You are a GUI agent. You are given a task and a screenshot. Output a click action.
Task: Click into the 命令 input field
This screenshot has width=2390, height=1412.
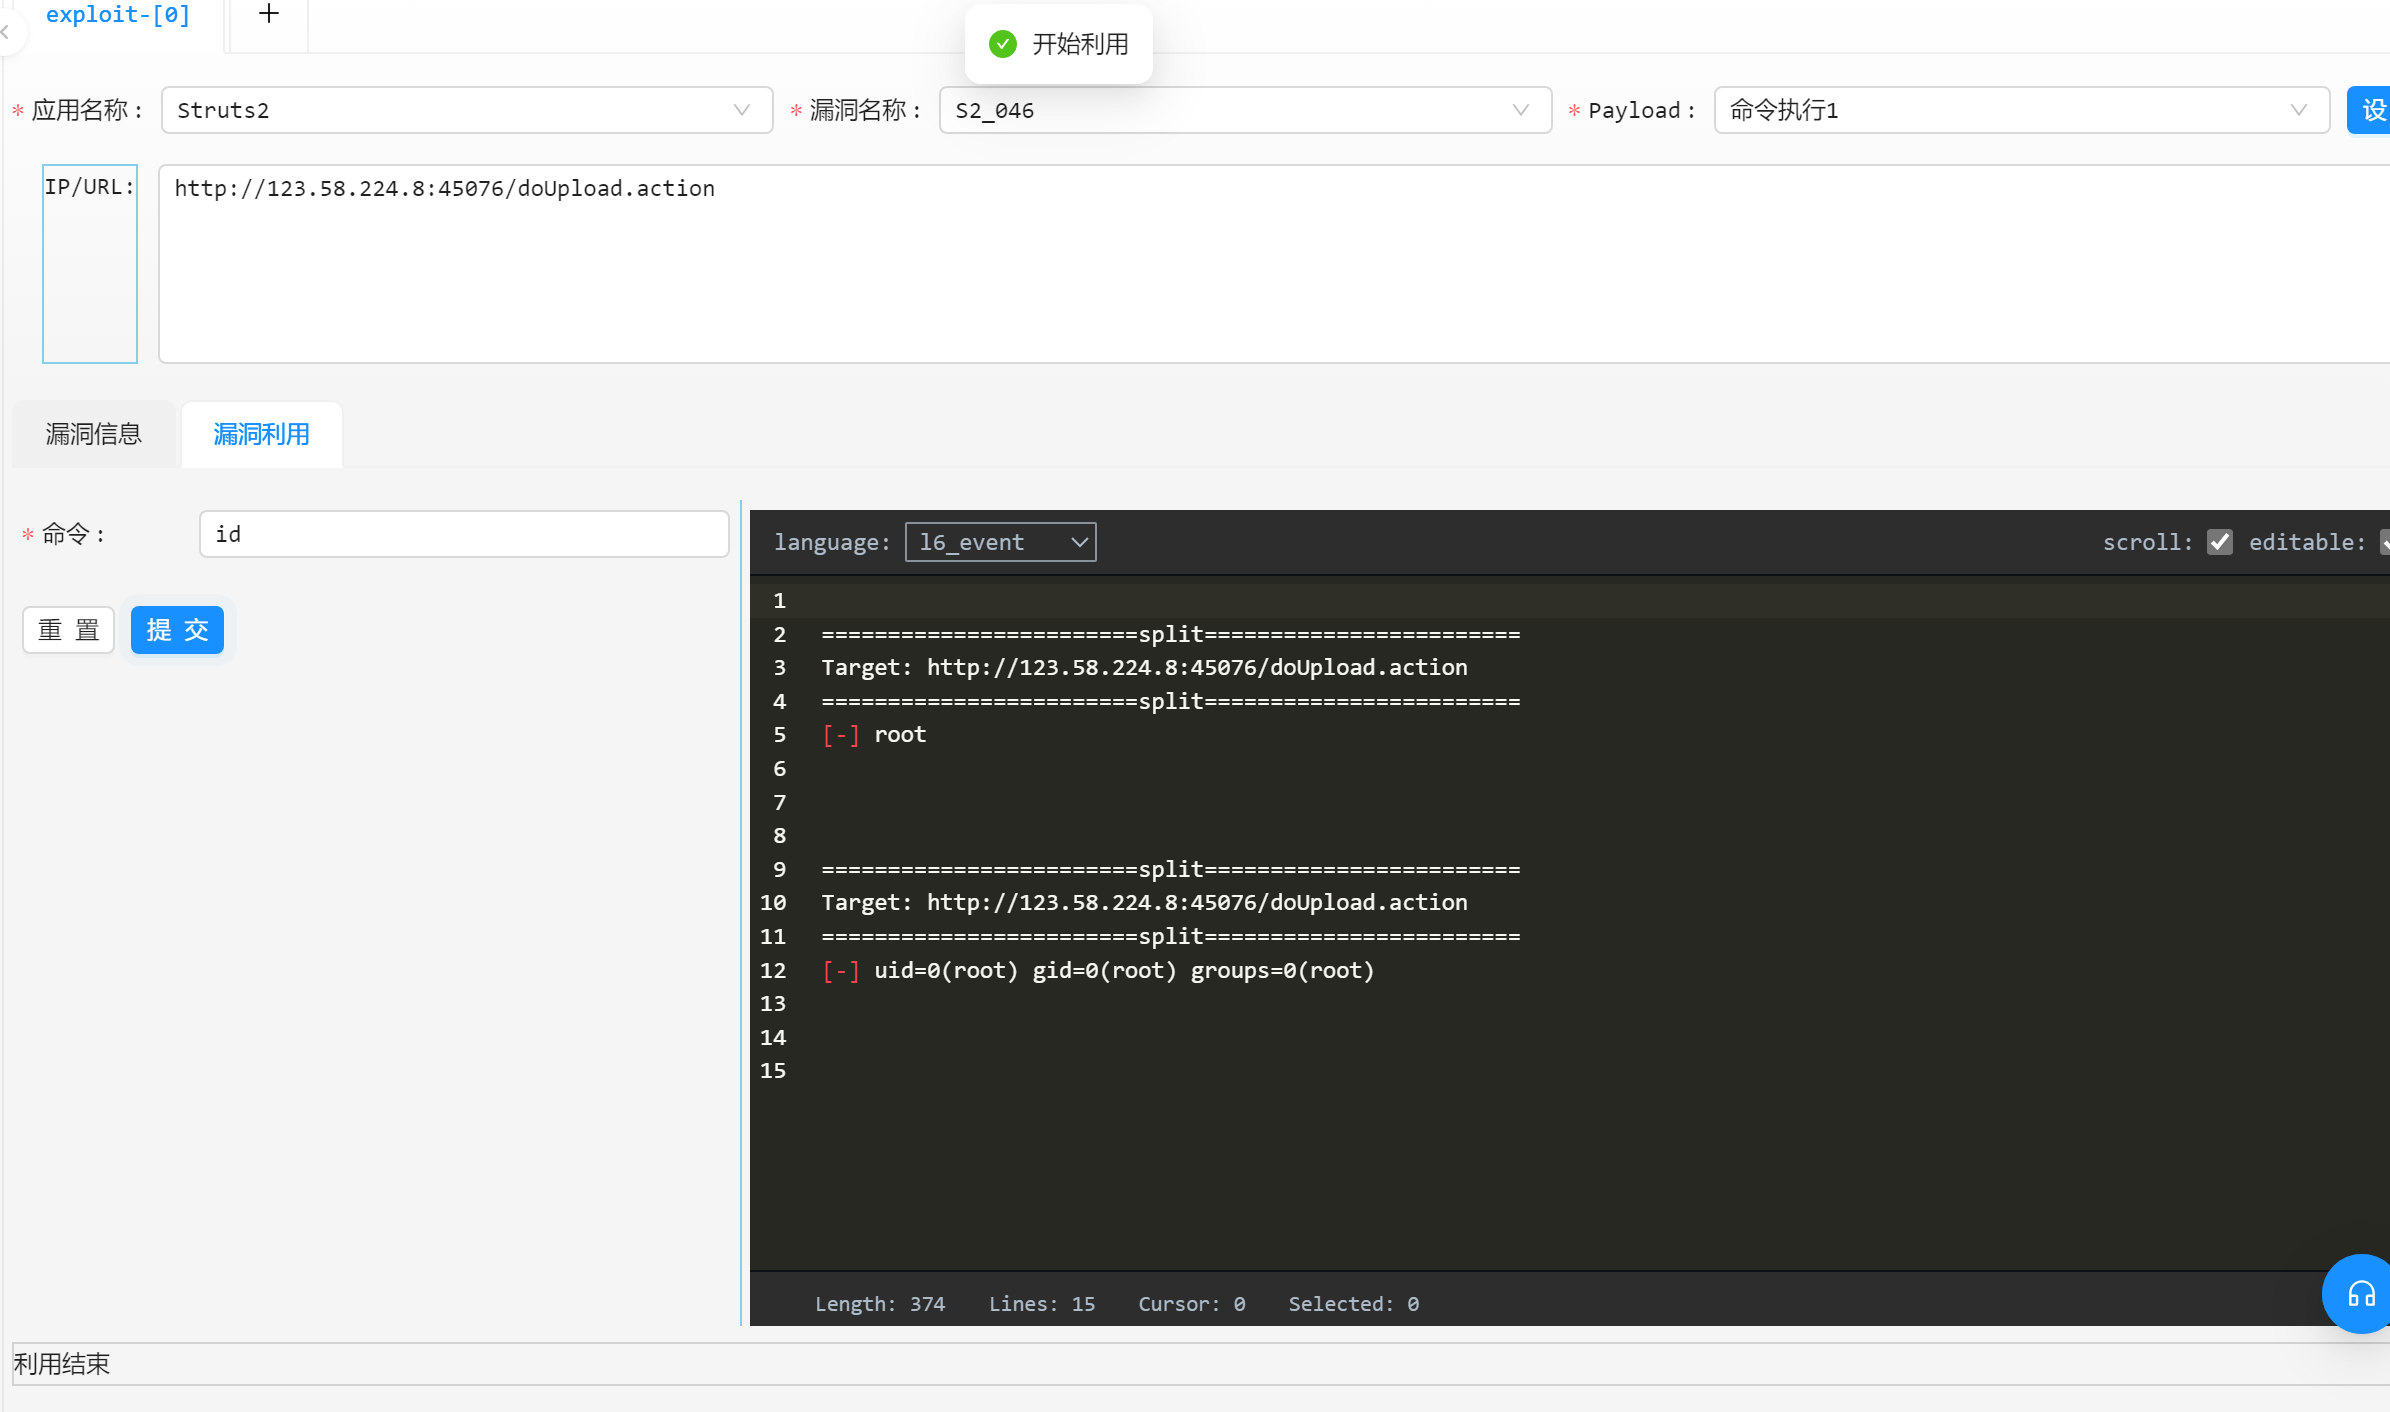pos(464,534)
